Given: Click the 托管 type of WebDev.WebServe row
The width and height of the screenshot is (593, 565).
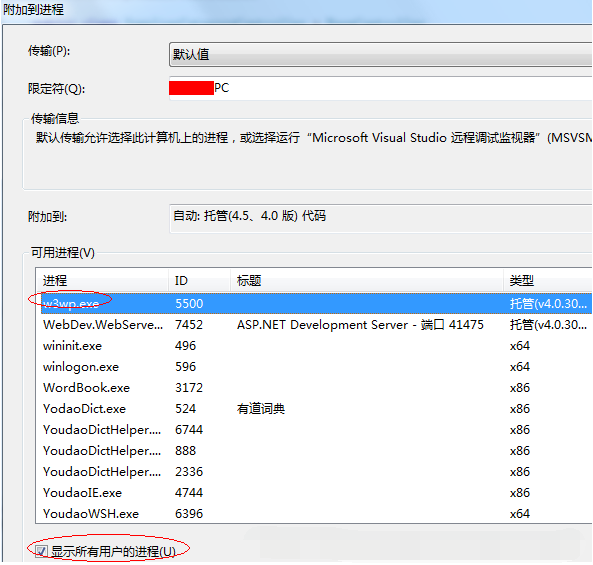Looking at the screenshot, I should point(548,324).
